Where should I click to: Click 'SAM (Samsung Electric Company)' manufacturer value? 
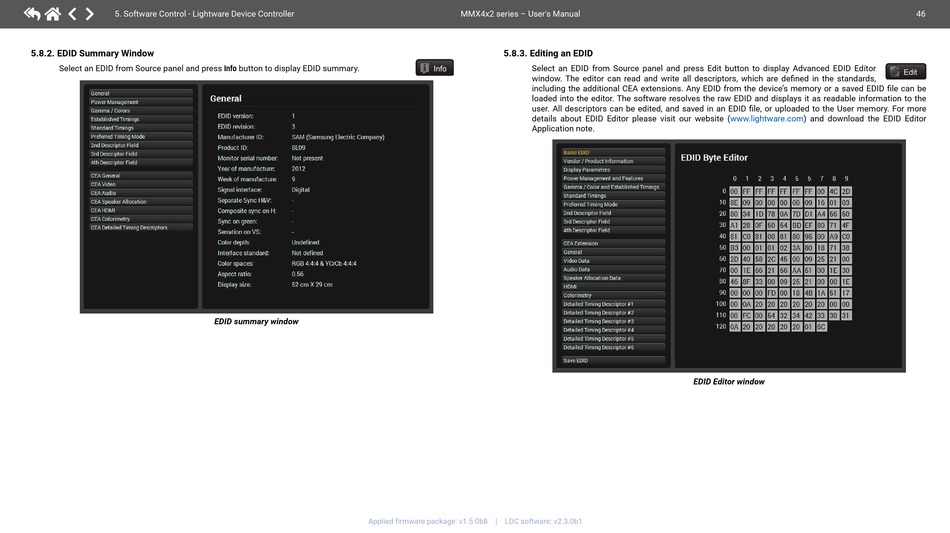click(x=337, y=137)
